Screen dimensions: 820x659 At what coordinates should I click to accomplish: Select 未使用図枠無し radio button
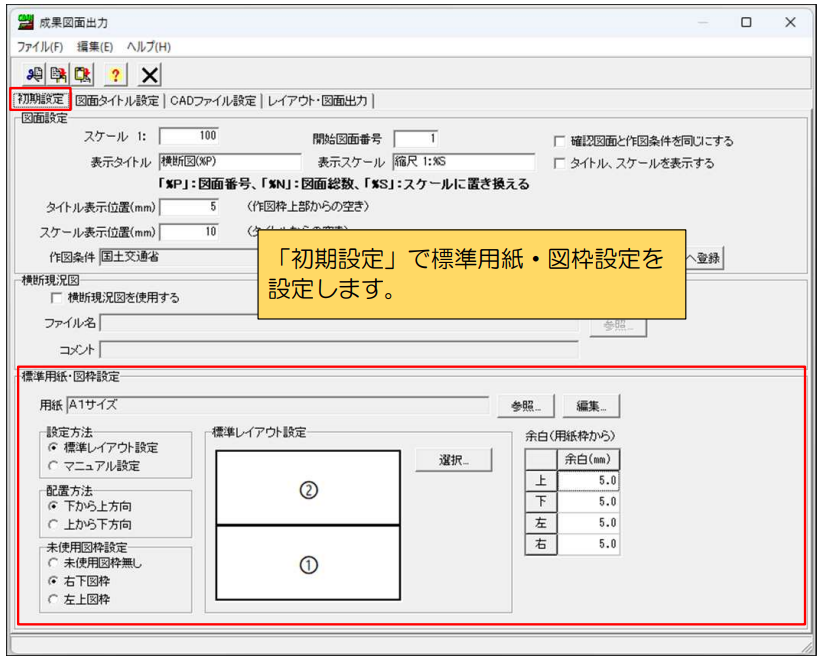[x=53, y=563]
